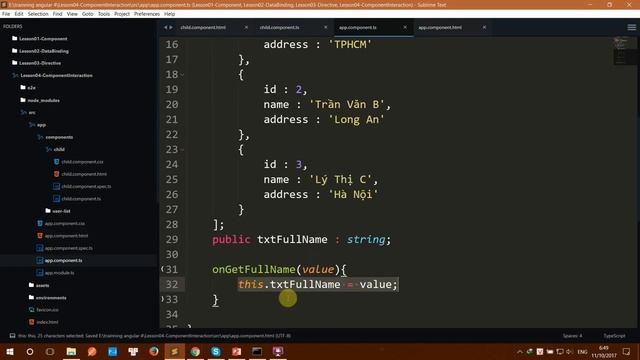The height and width of the screenshot is (360, 640).
Task: Open the Edit menu
Action: click(19, 14)
